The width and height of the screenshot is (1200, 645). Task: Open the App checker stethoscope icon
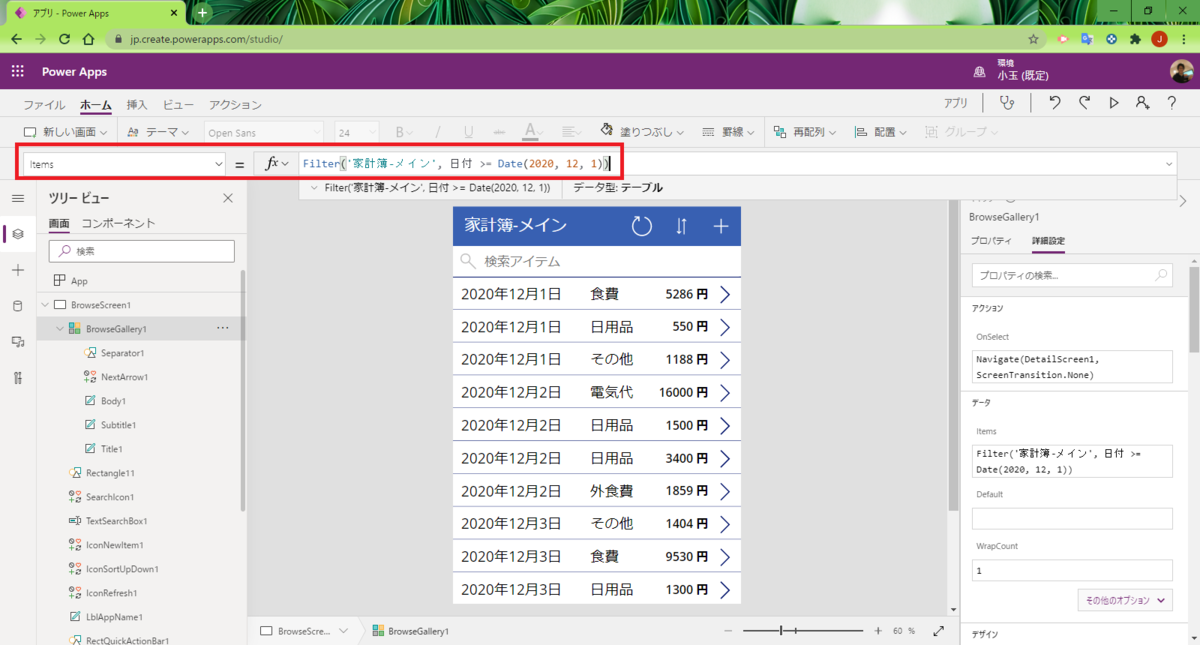click(1007, 103)
